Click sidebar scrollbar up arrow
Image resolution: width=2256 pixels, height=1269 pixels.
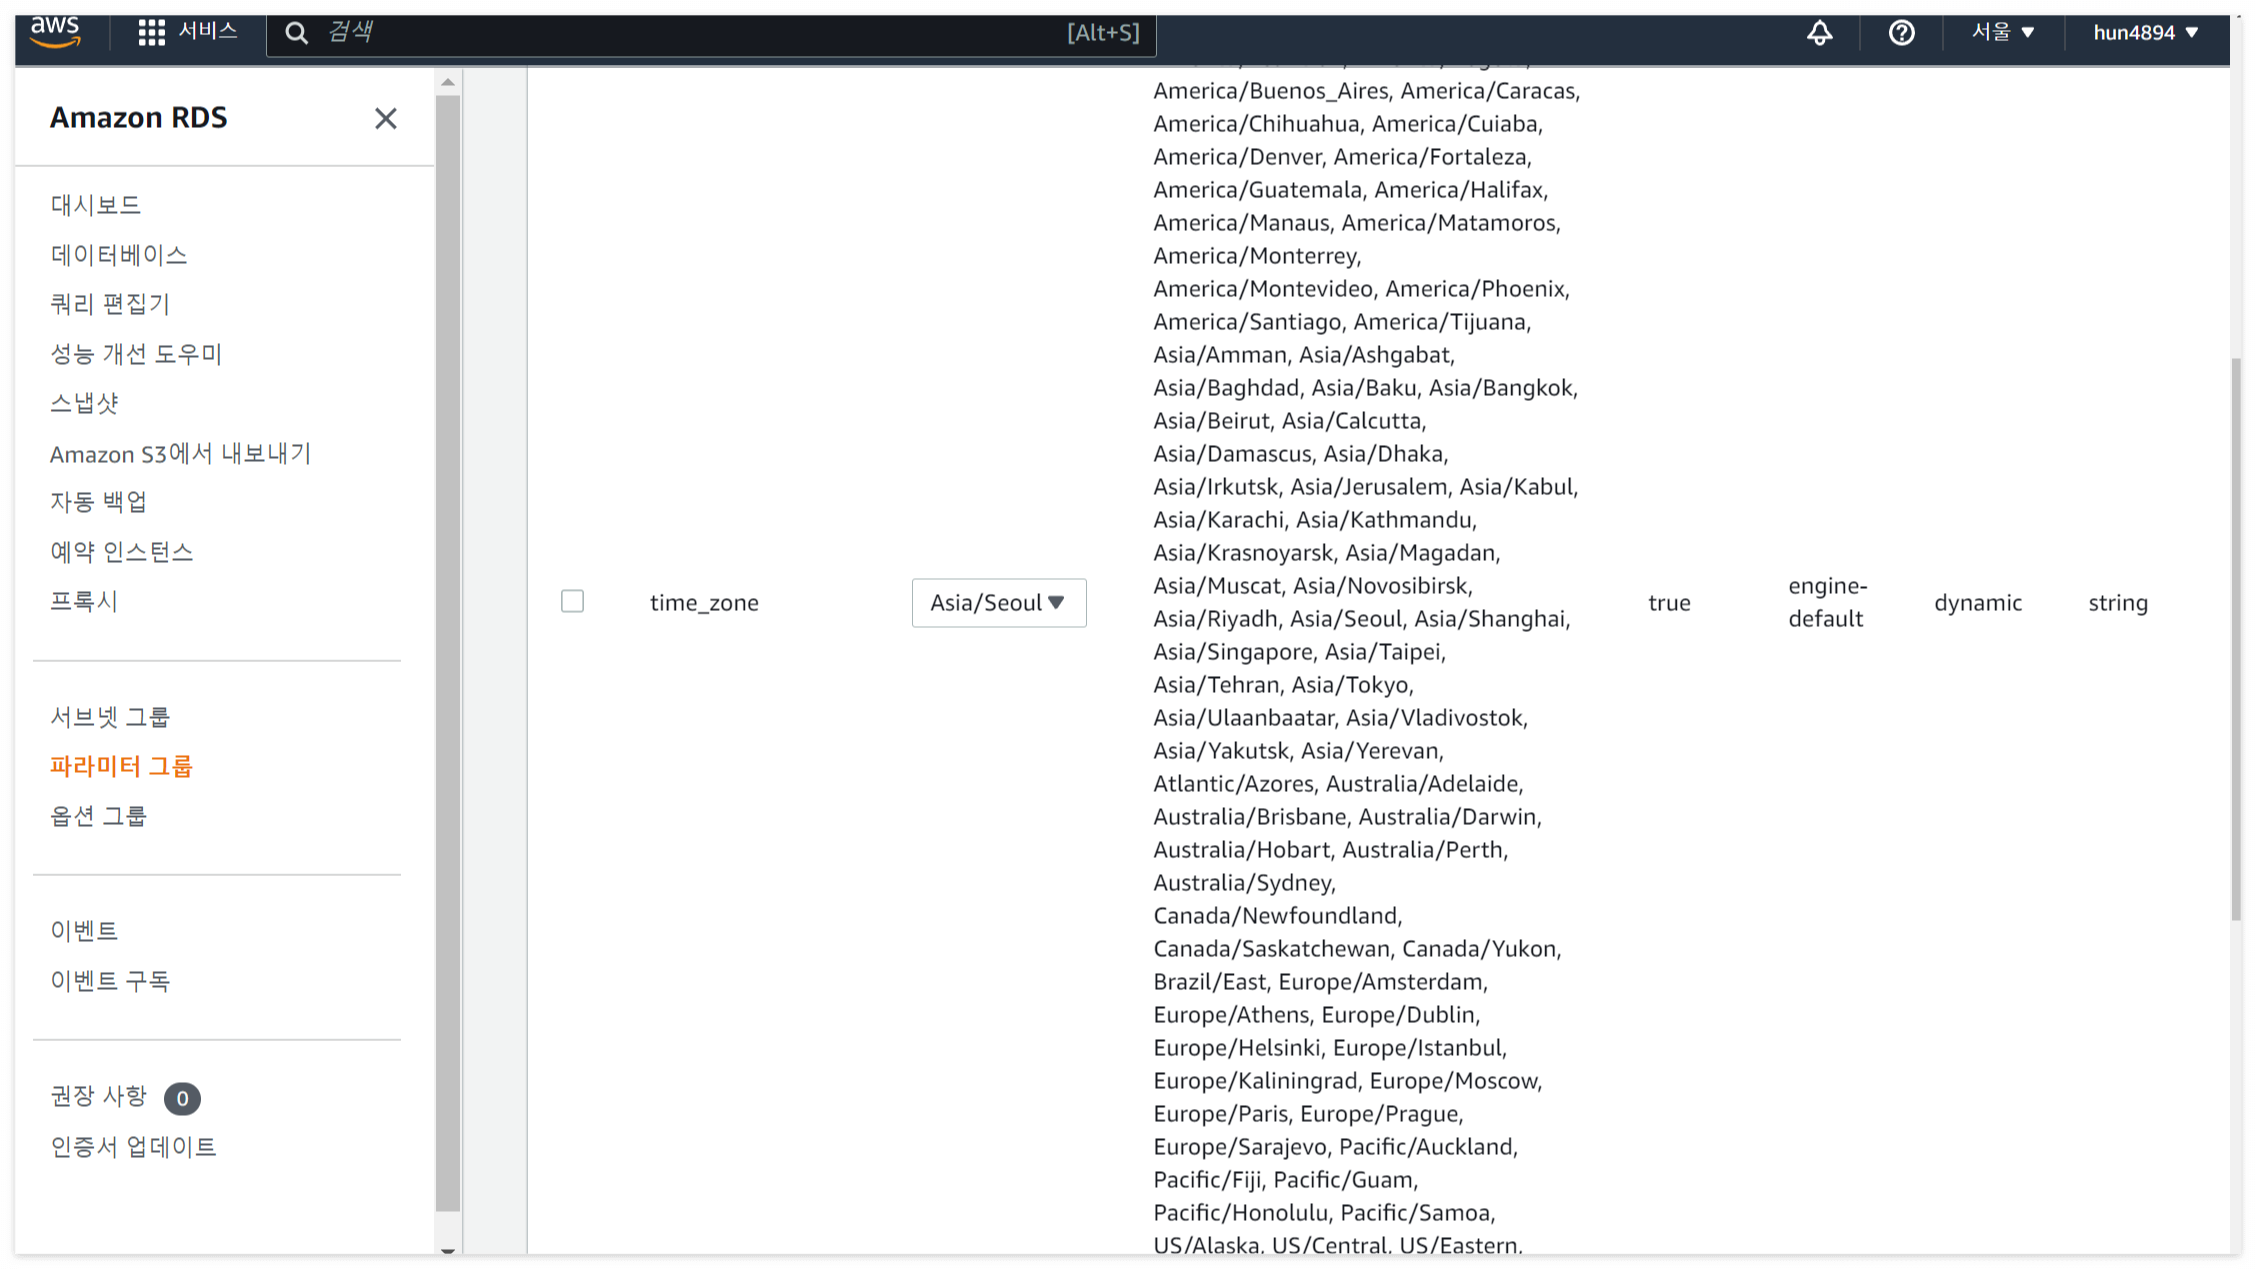pyautogui.click(x=448, y=83)
